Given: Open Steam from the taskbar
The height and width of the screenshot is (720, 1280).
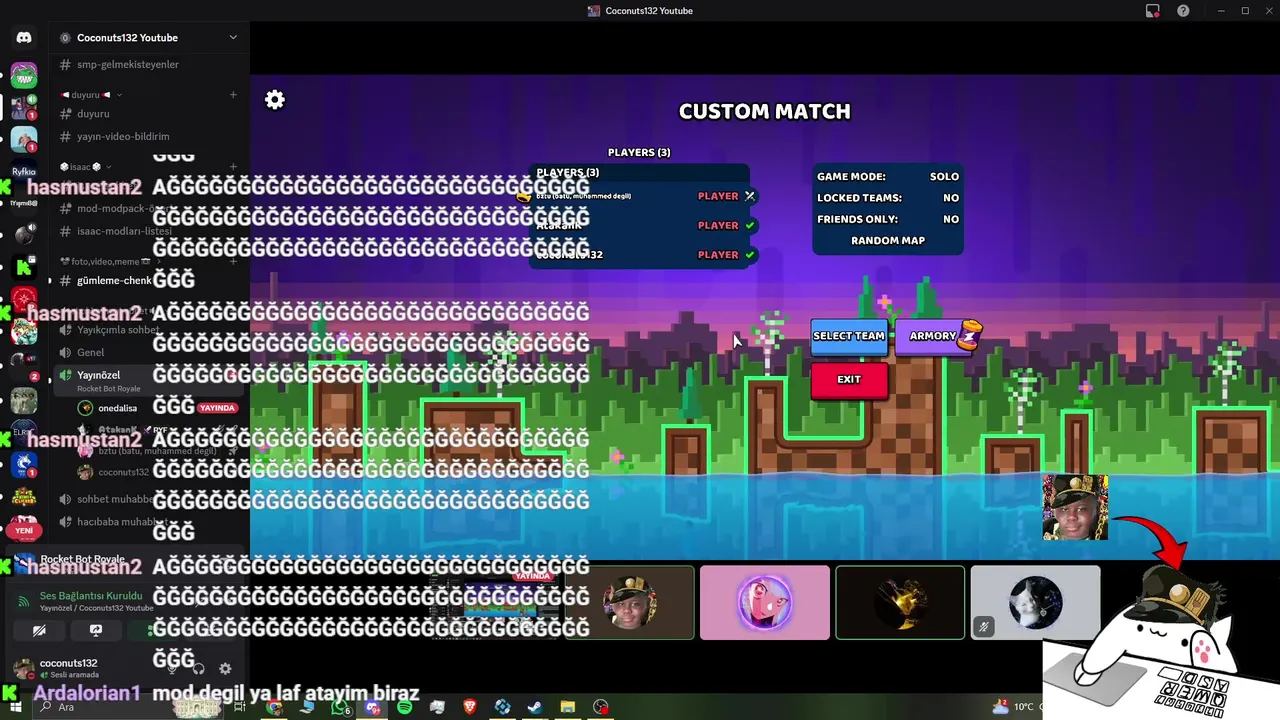Looking at the screenshot, I should point(535,707).
